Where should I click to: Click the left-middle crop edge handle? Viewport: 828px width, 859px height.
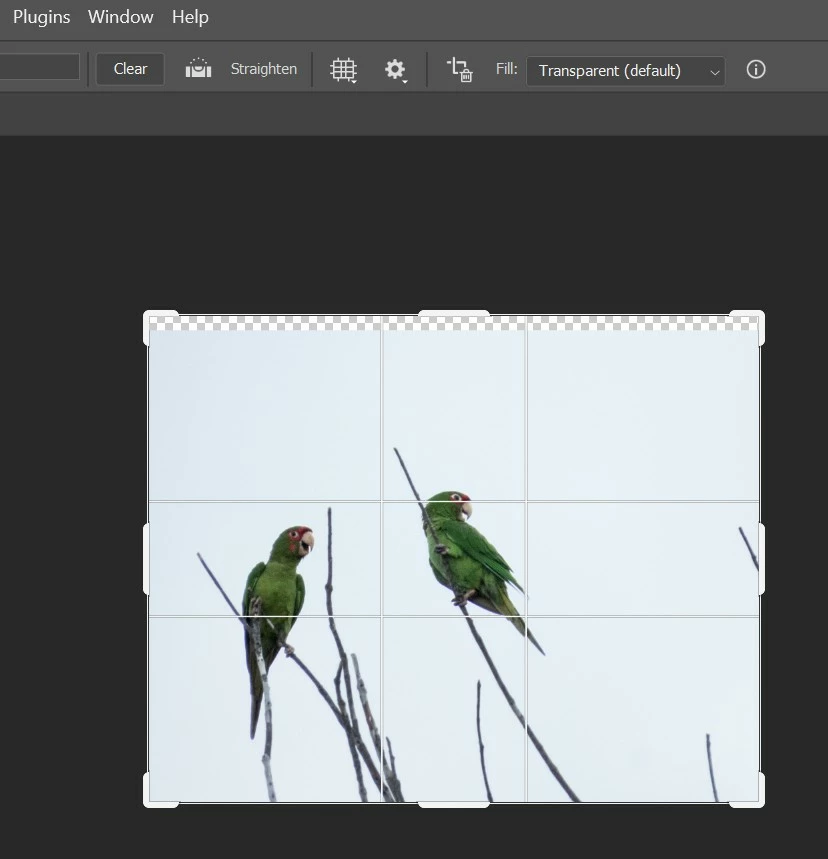pyautogui.click(x=146, y=559)
